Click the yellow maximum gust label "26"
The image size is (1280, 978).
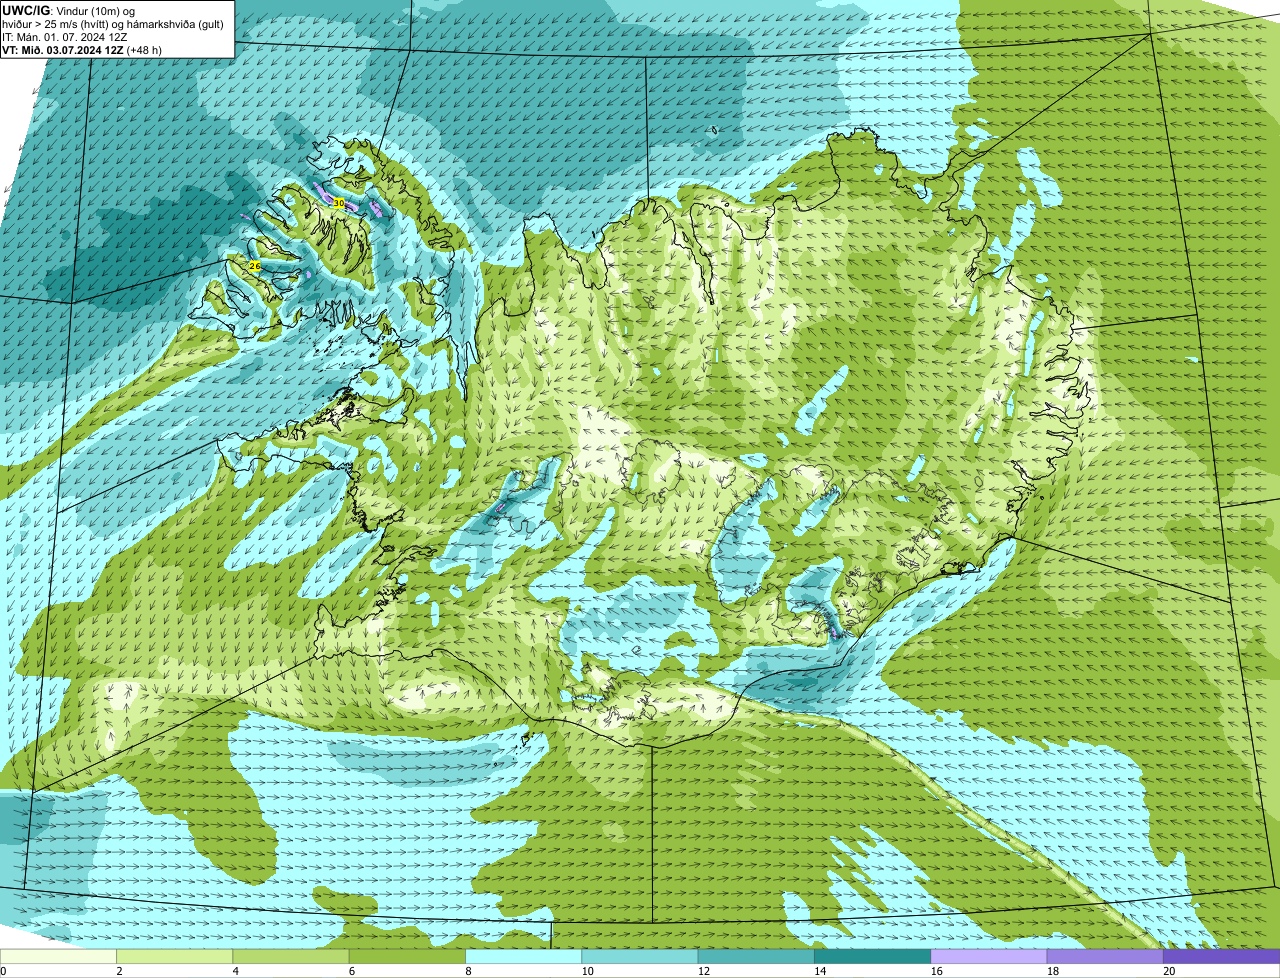tap(254, 266)
